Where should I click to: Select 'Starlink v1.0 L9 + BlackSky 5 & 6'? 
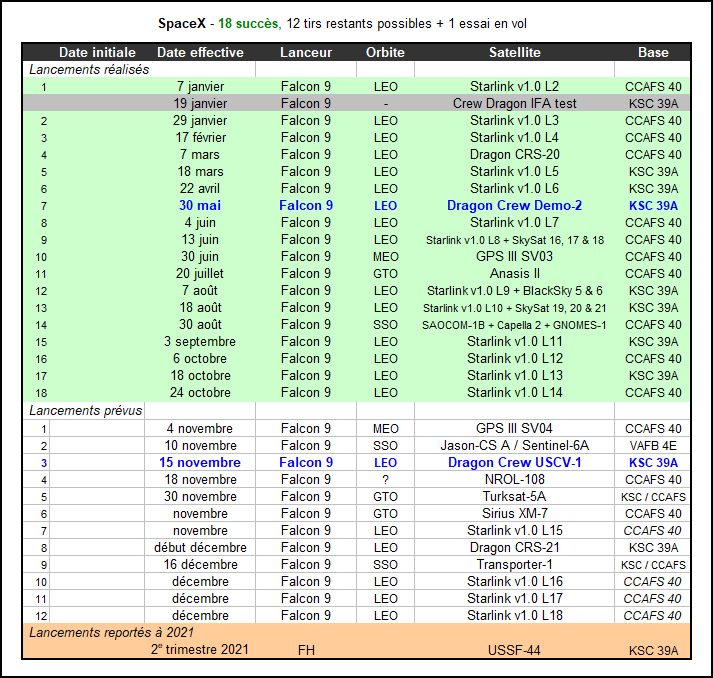[x=515, y=291]
